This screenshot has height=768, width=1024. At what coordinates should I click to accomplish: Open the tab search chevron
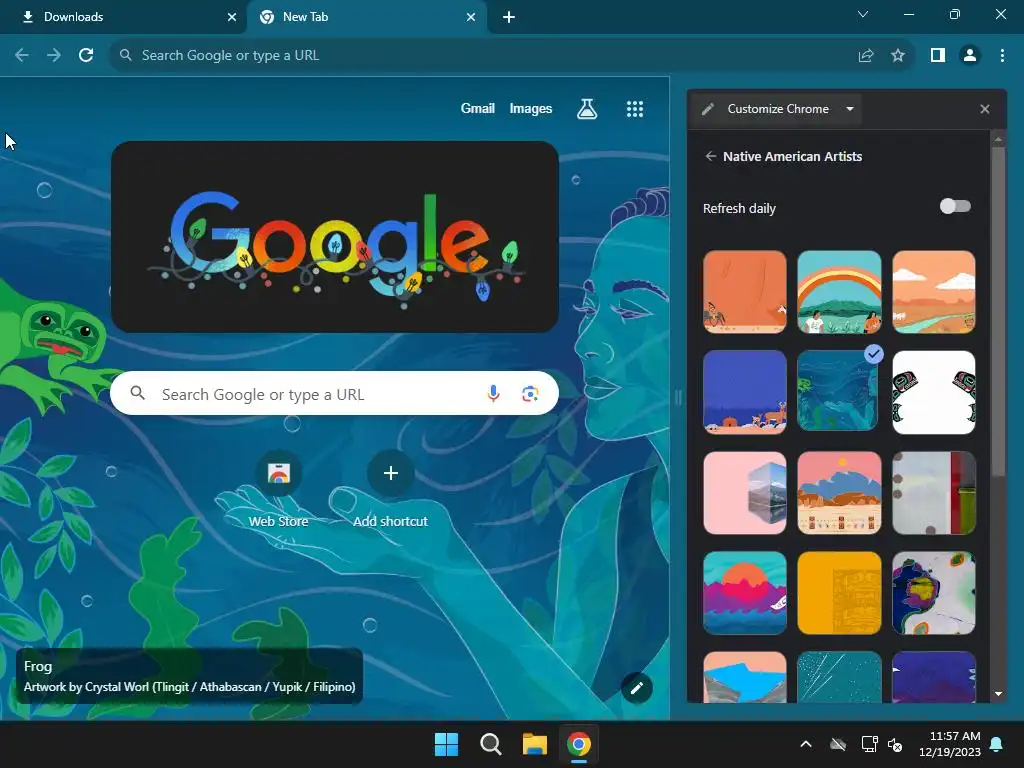(863, 14)
